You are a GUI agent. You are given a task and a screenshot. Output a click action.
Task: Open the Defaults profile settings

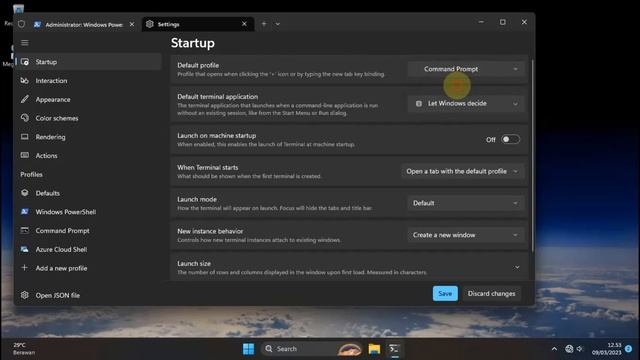tap(88, 193)
